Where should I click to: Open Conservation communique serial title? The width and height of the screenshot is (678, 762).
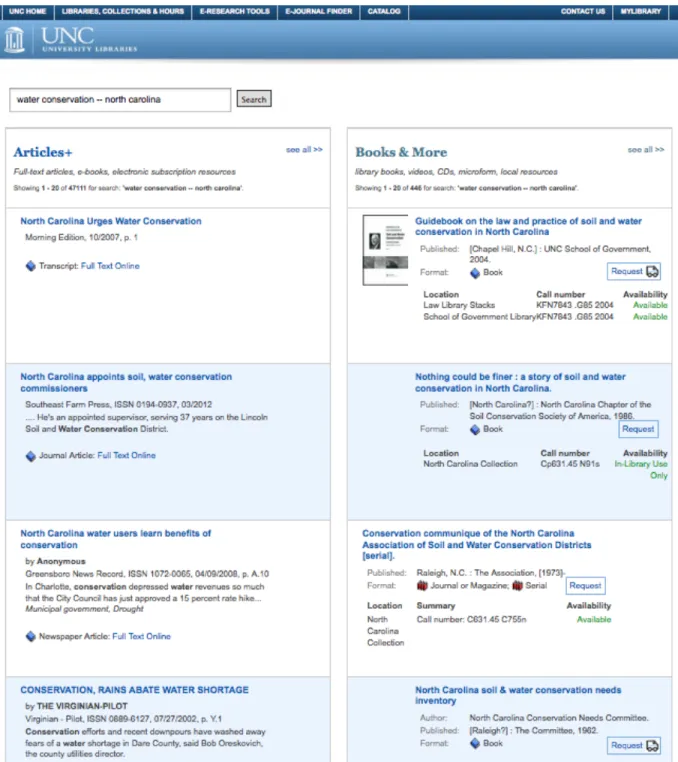[x=477, y=544]
